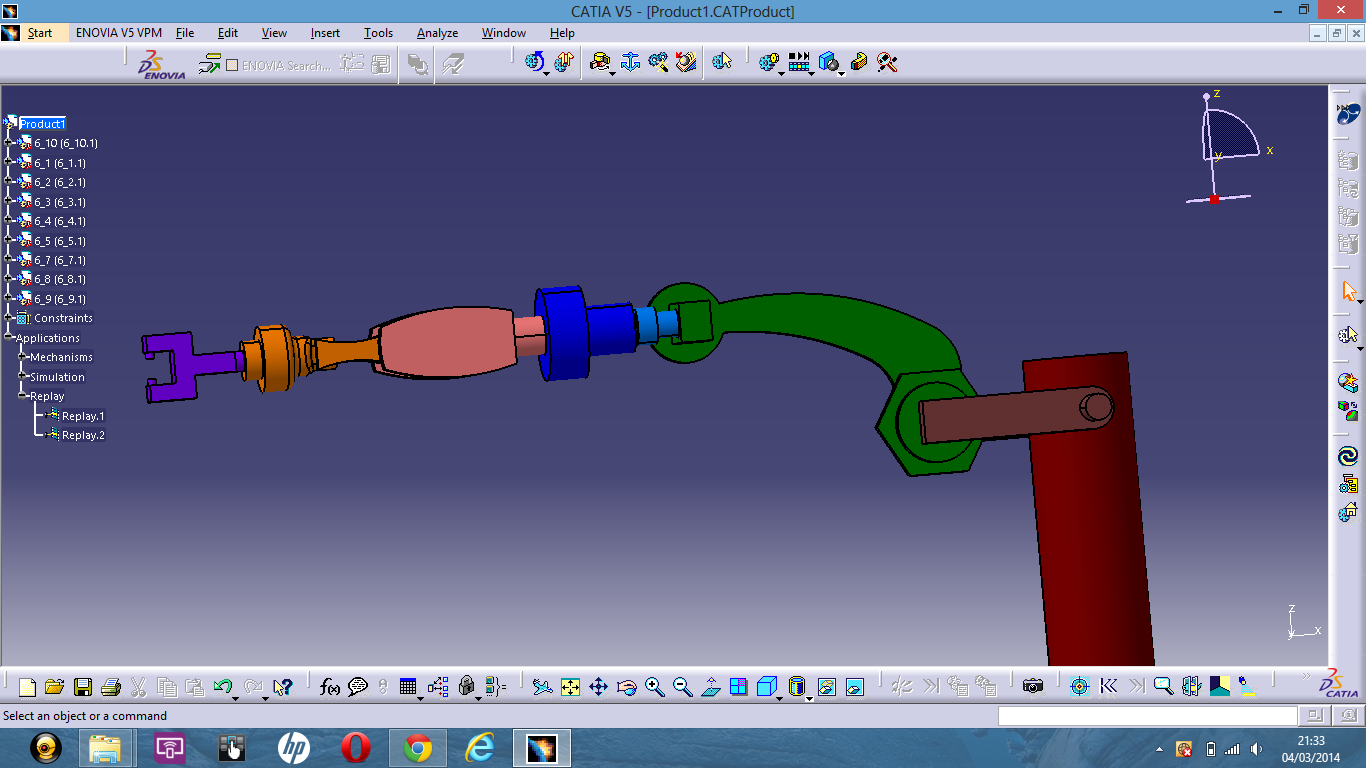Open Chrome from the taskbar
This screenshot has width=1366, height=768.
click(418, 748)
